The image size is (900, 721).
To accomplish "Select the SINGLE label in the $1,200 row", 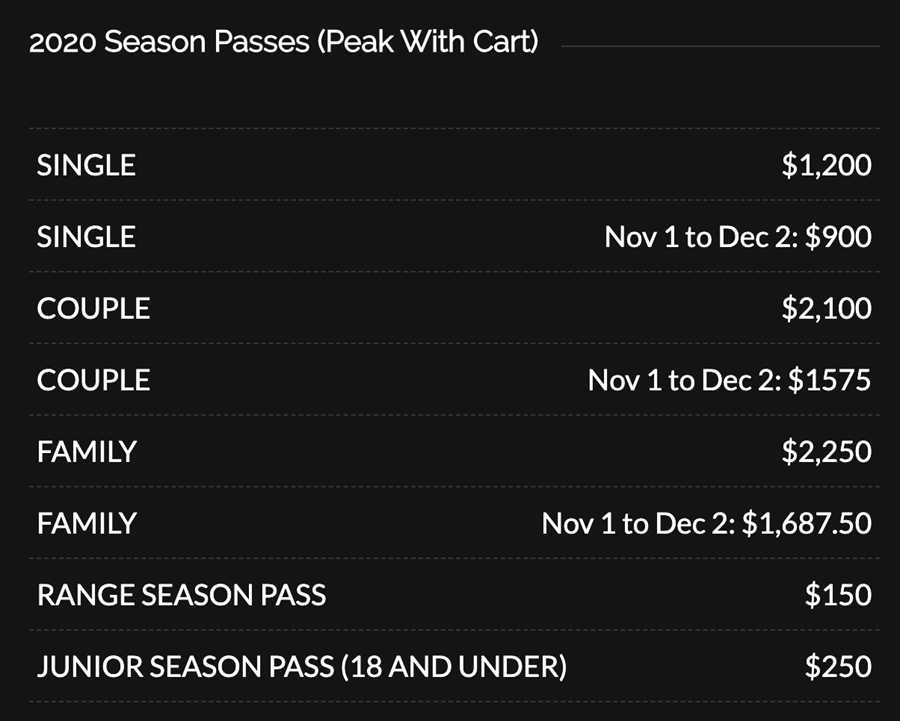I will pos(86,165).
